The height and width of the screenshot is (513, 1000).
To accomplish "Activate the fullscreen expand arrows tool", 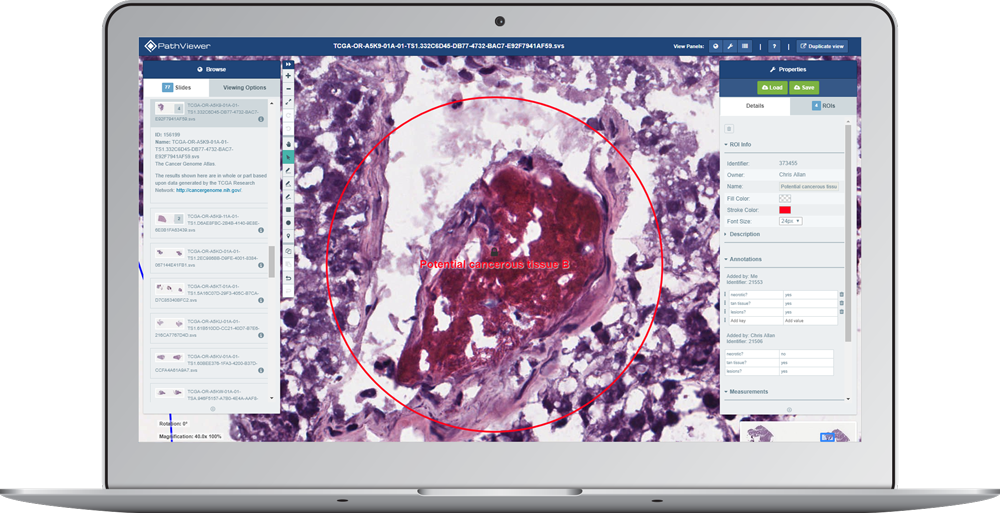I will pyautogui.click(x=288, y=101).
